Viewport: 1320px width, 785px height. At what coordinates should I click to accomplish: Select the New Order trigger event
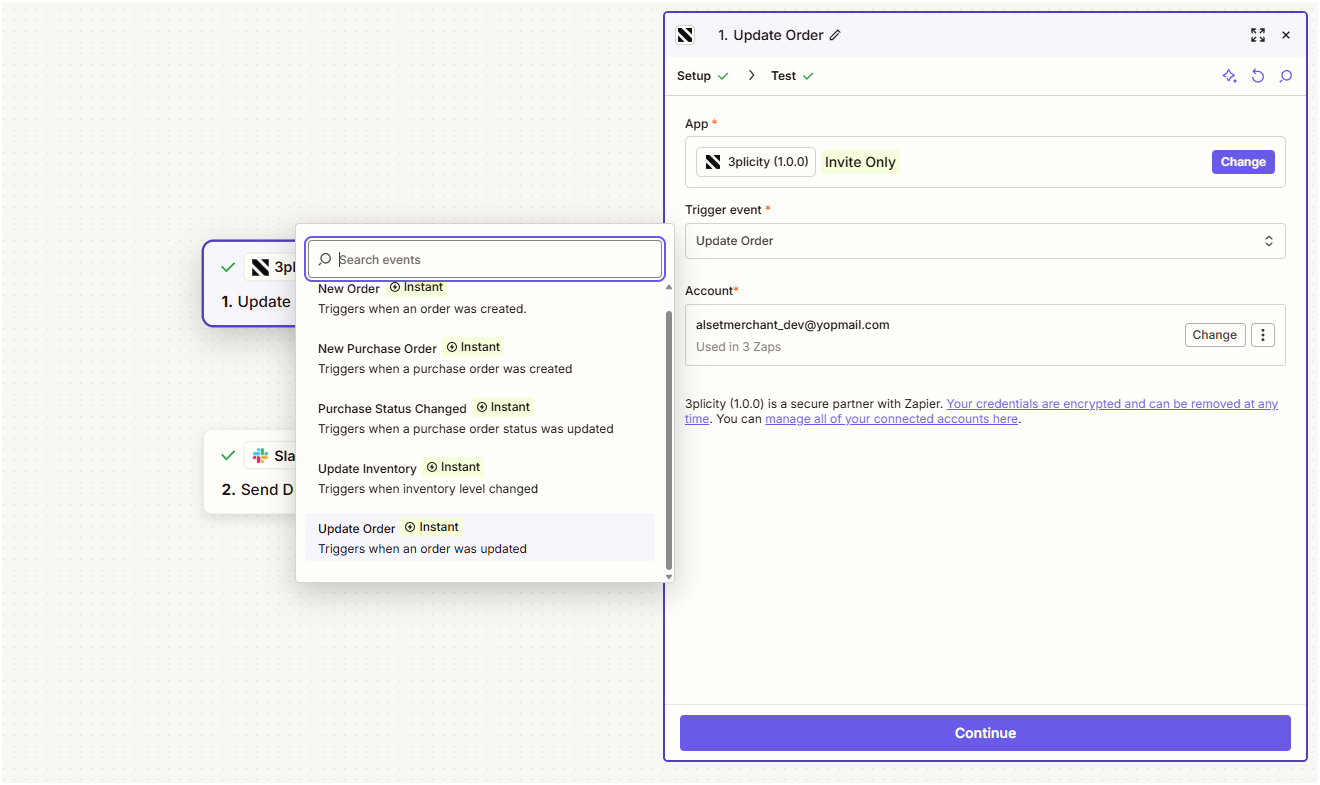[480, 298]
